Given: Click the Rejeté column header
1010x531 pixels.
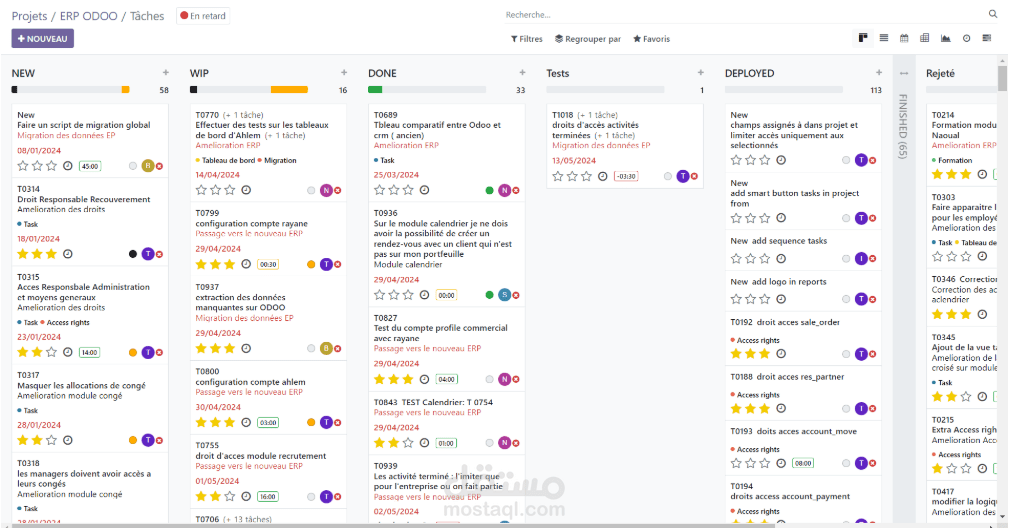Looking at the screenshot, I should (x=940, y=73).
